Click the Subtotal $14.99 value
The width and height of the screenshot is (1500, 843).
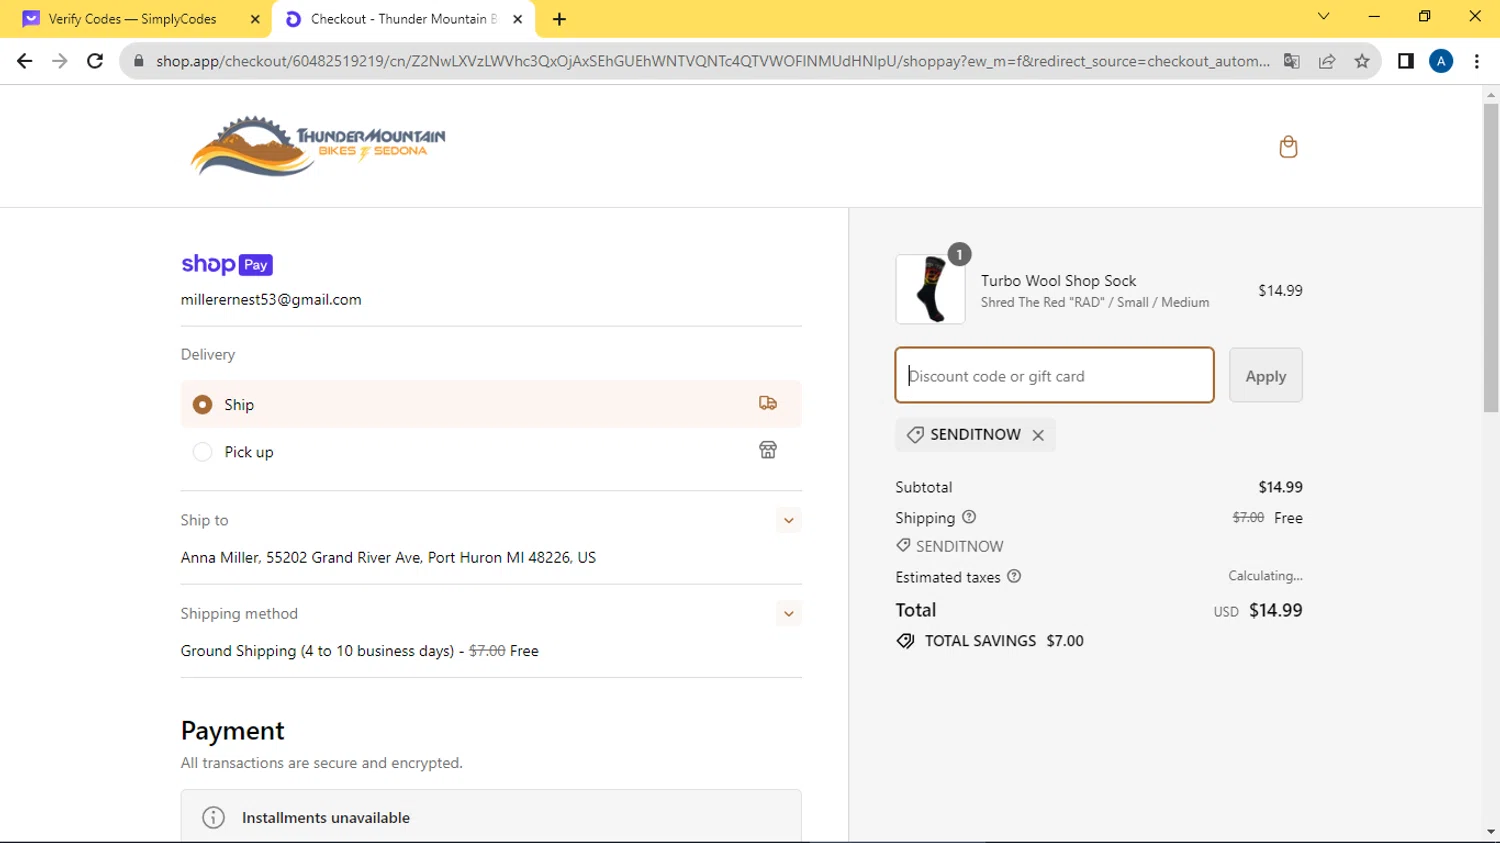(x=1280, y=487)
